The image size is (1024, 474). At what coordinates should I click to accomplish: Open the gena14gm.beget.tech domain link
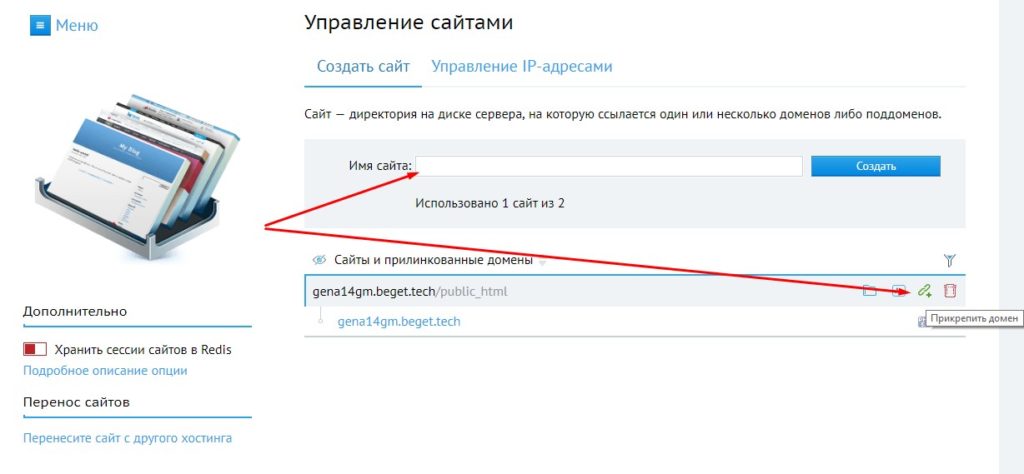(399, 322)
